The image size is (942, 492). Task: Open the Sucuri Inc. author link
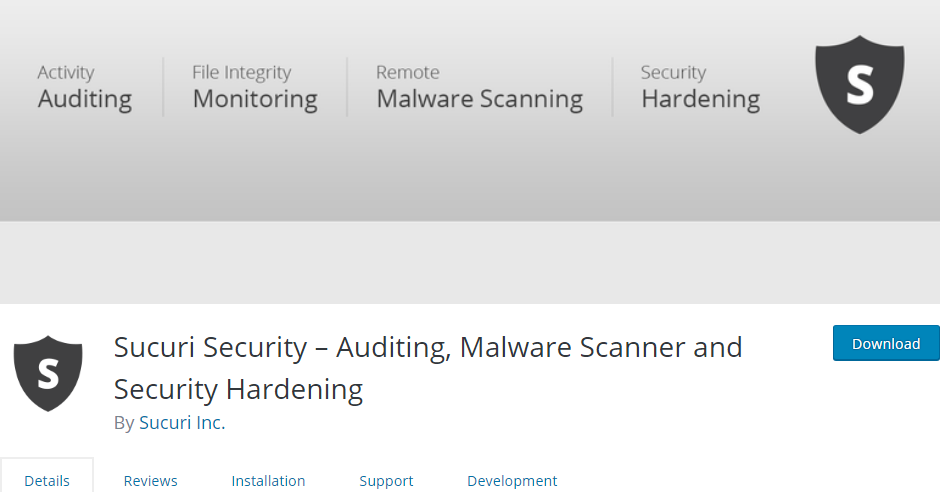[x=182, y=422]
